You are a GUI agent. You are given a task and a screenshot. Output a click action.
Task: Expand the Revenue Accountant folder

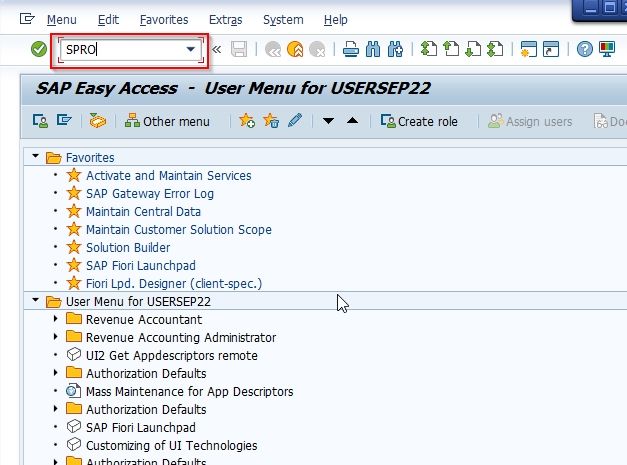pos(56,319)
